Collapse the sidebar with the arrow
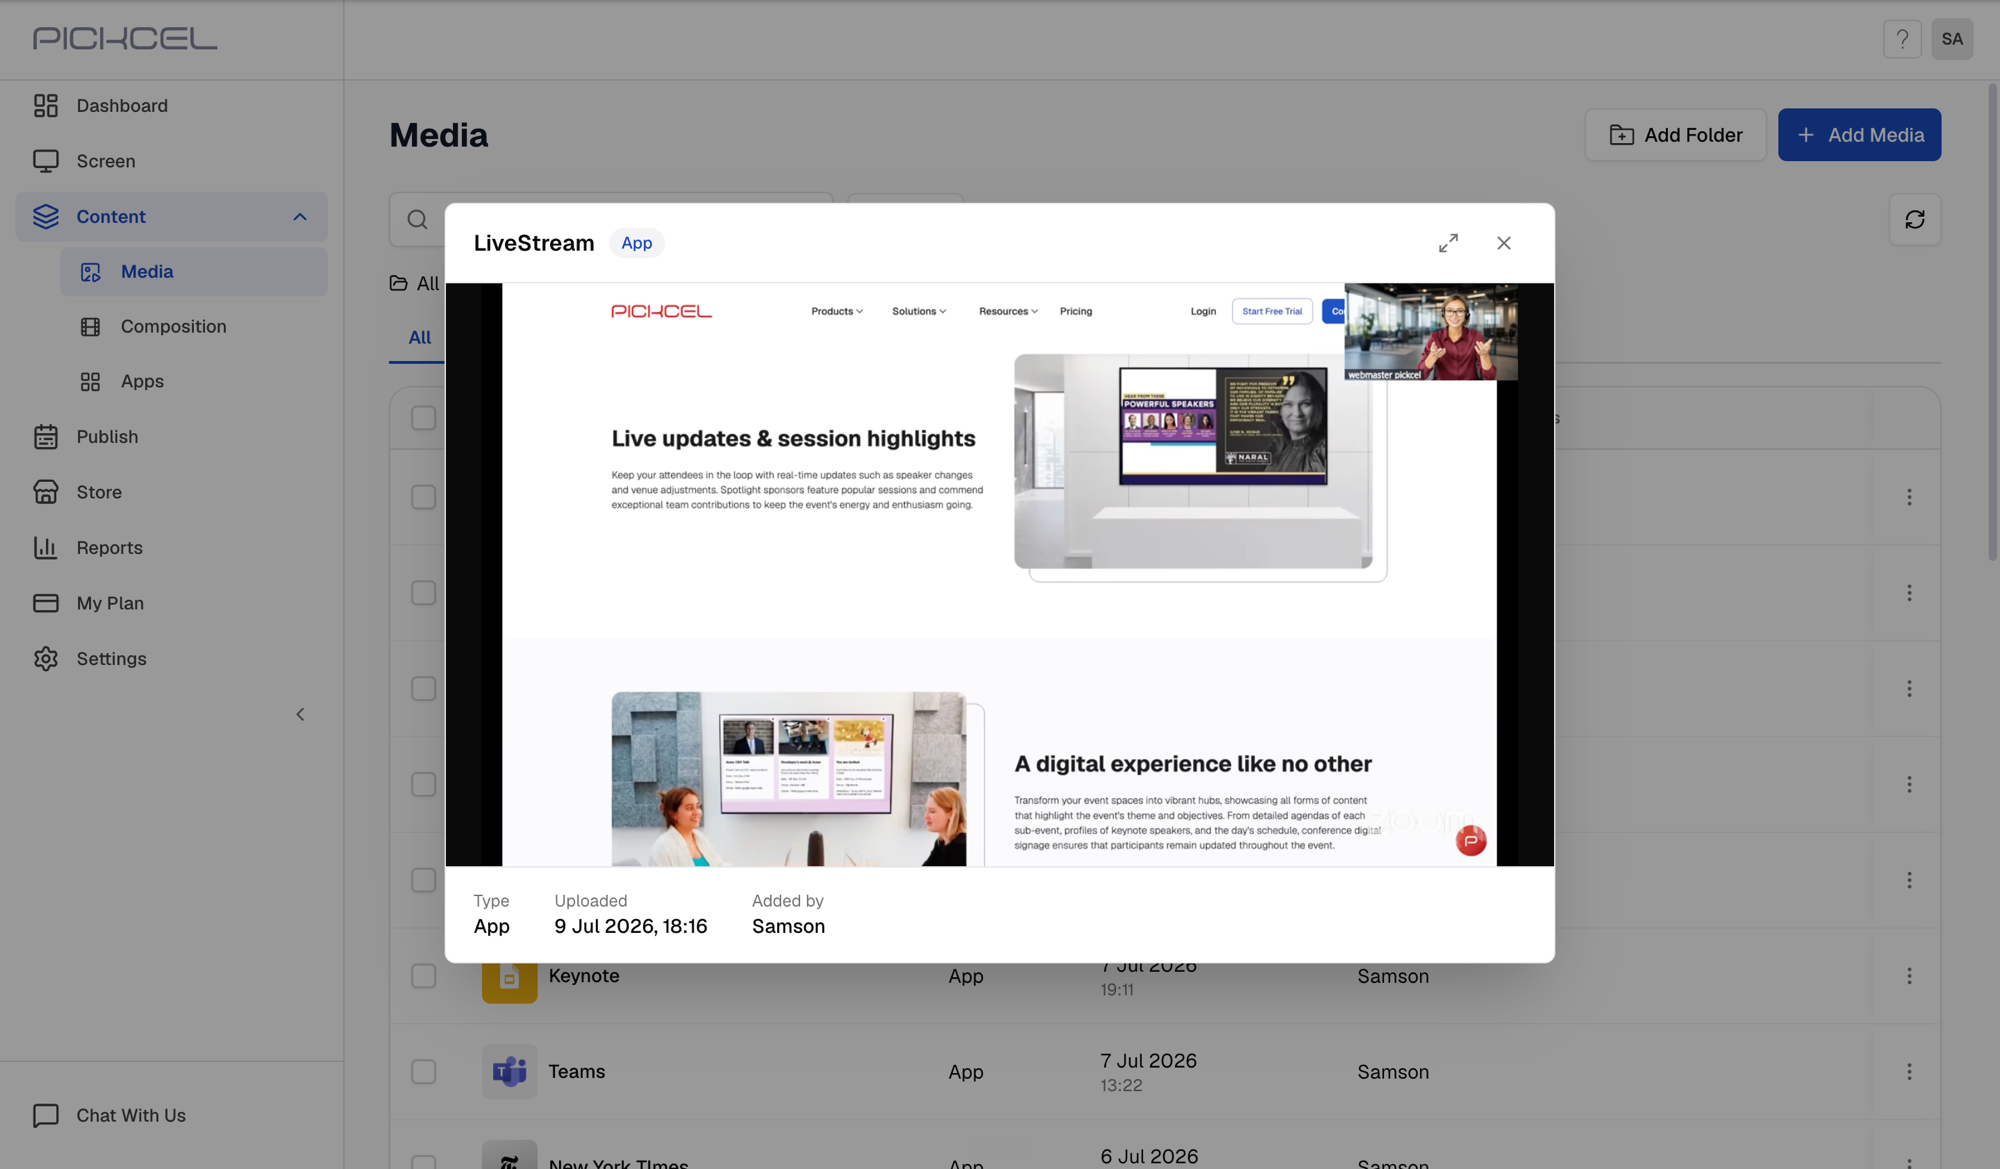The height and width of the screenshot is (1169, 2000). [300, 714]
